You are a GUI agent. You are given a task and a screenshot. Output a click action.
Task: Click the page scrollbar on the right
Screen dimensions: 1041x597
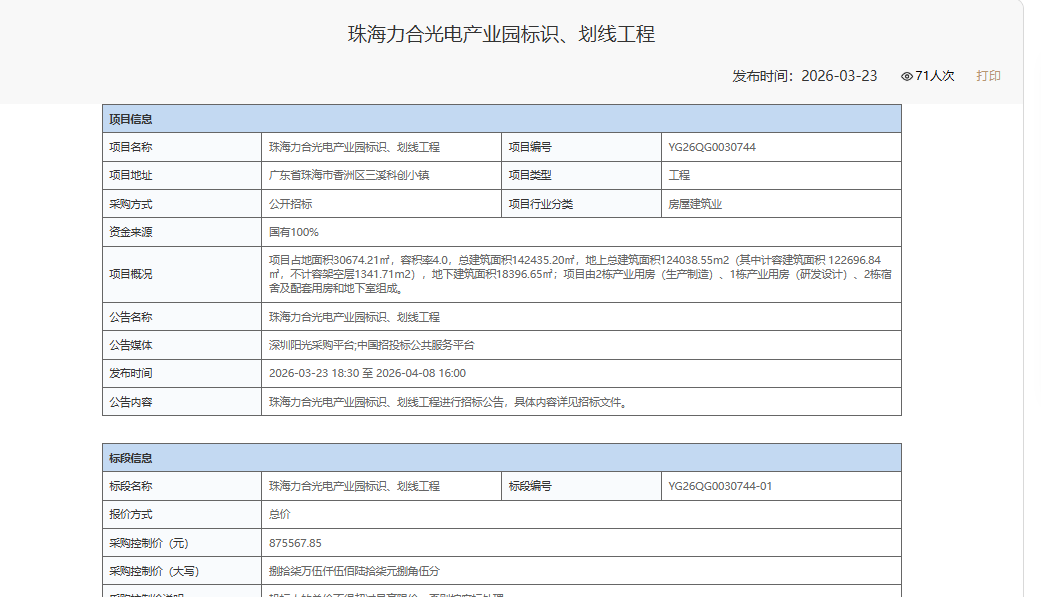click(1035, 300)
